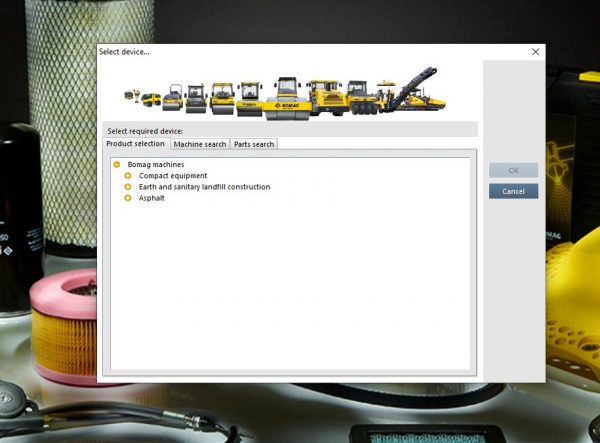Click the Cancel button
The image size is (600, 443).
coord(513,191)
